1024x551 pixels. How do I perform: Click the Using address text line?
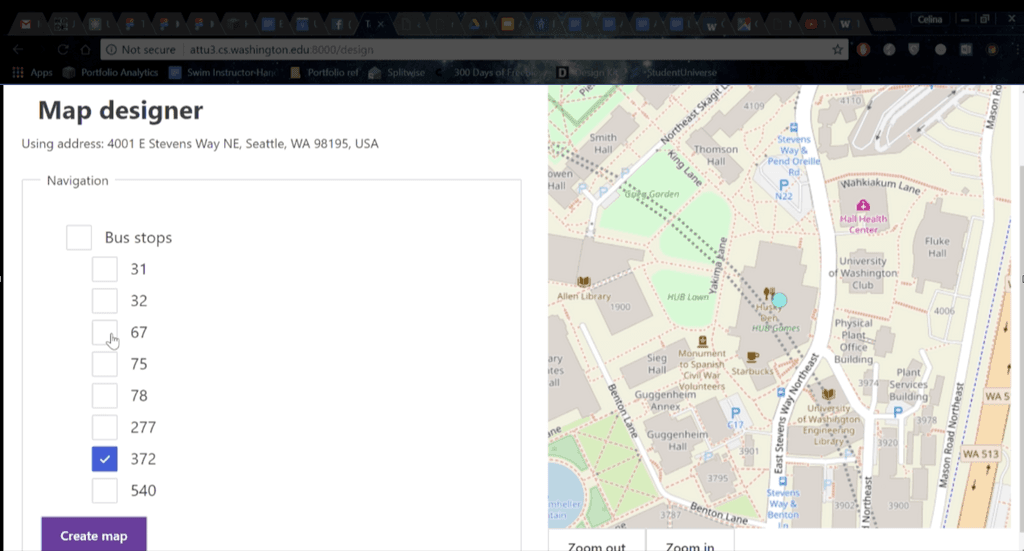tap(200, 144)
